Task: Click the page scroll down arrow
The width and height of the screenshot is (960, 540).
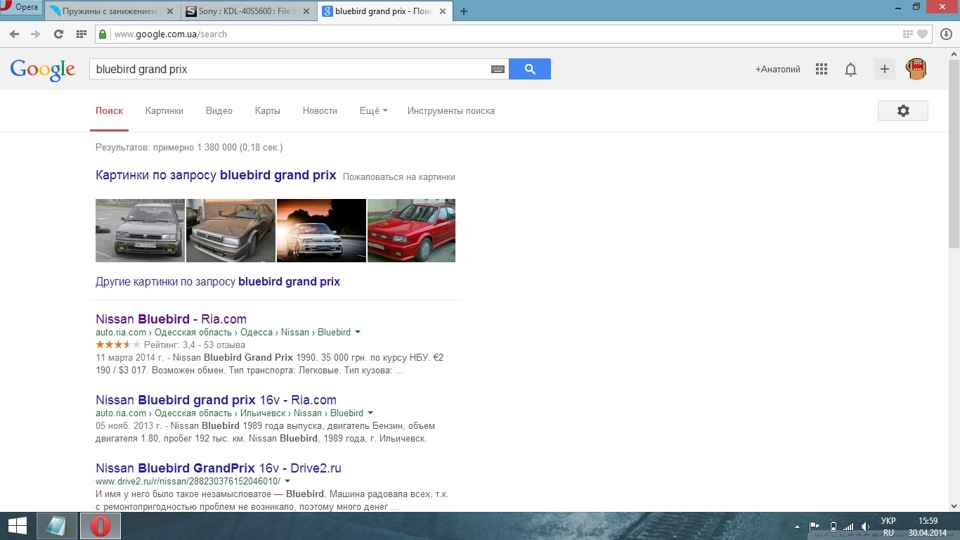Action: click(x=954, y=506)
